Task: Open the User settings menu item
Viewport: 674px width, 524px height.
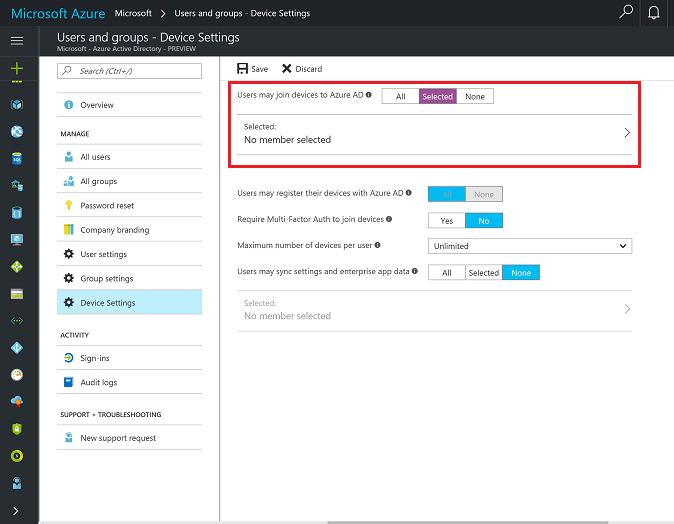Action: point(103,254)
